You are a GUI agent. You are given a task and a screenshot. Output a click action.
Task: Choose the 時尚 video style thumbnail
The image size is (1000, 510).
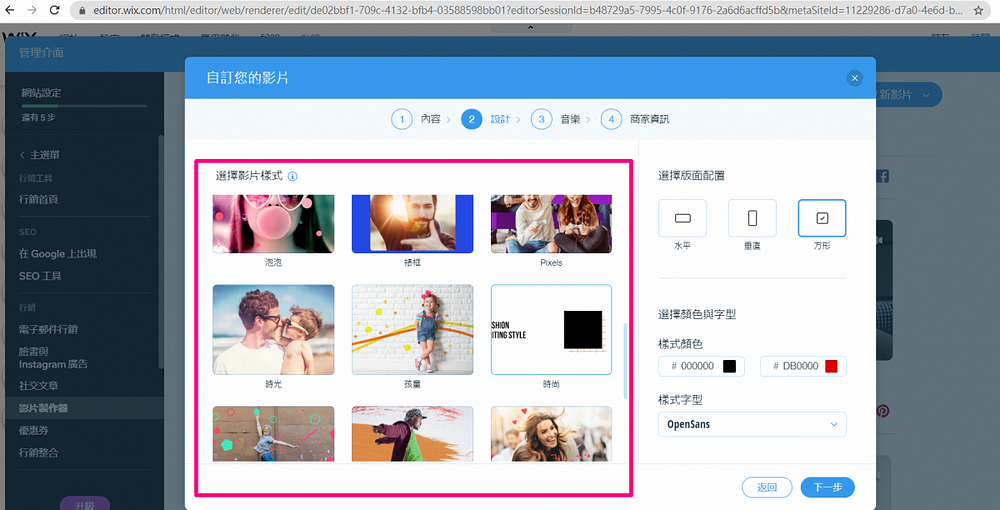(x=551, y=330)
